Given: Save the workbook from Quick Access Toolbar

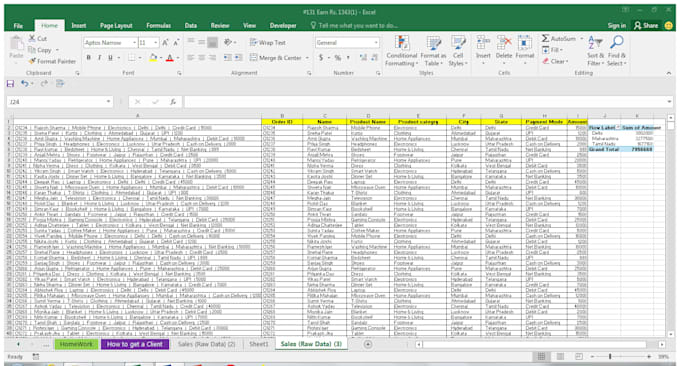Looking at the screenshot, I should [10, 83].
